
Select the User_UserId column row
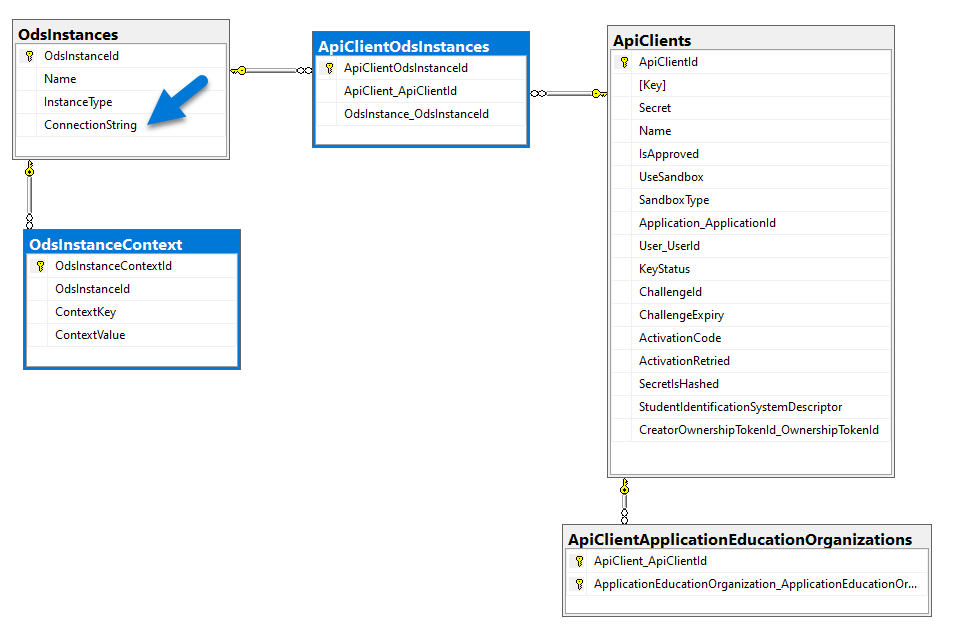coord(751,246)
